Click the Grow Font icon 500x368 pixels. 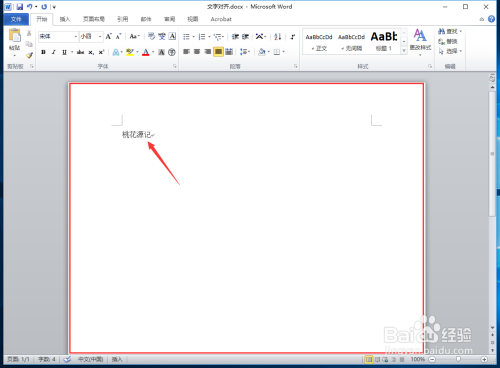[108, 36]
